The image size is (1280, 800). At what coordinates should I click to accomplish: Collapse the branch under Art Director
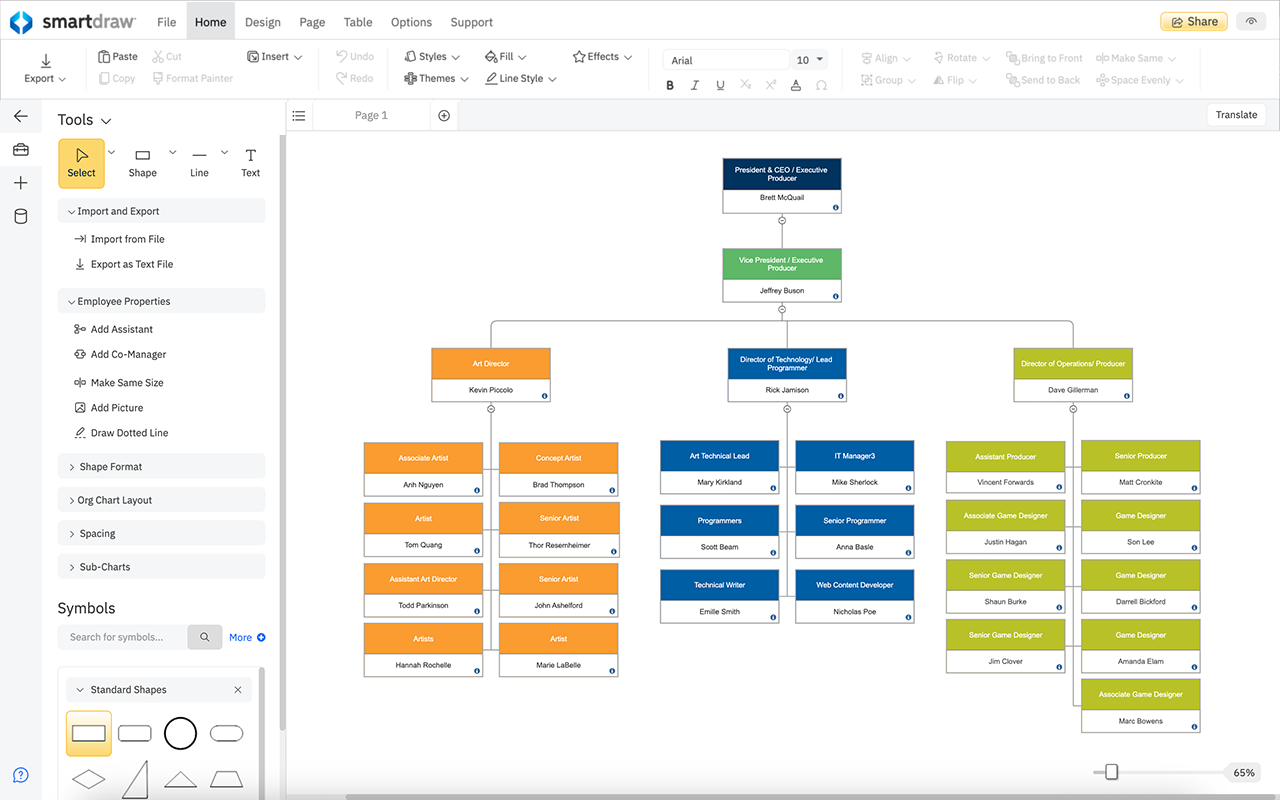491,409
